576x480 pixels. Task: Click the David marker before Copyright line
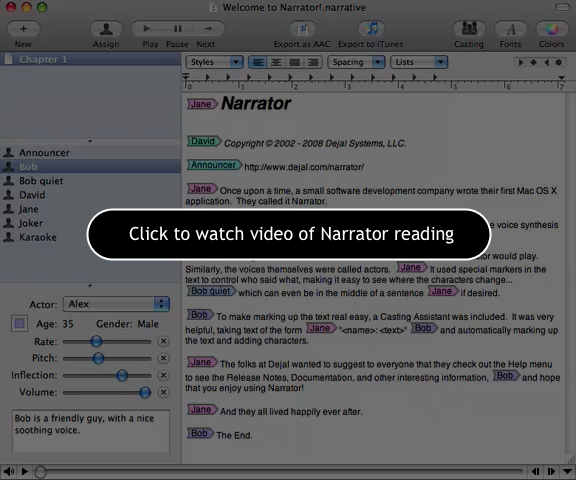[x=204, y=141]
